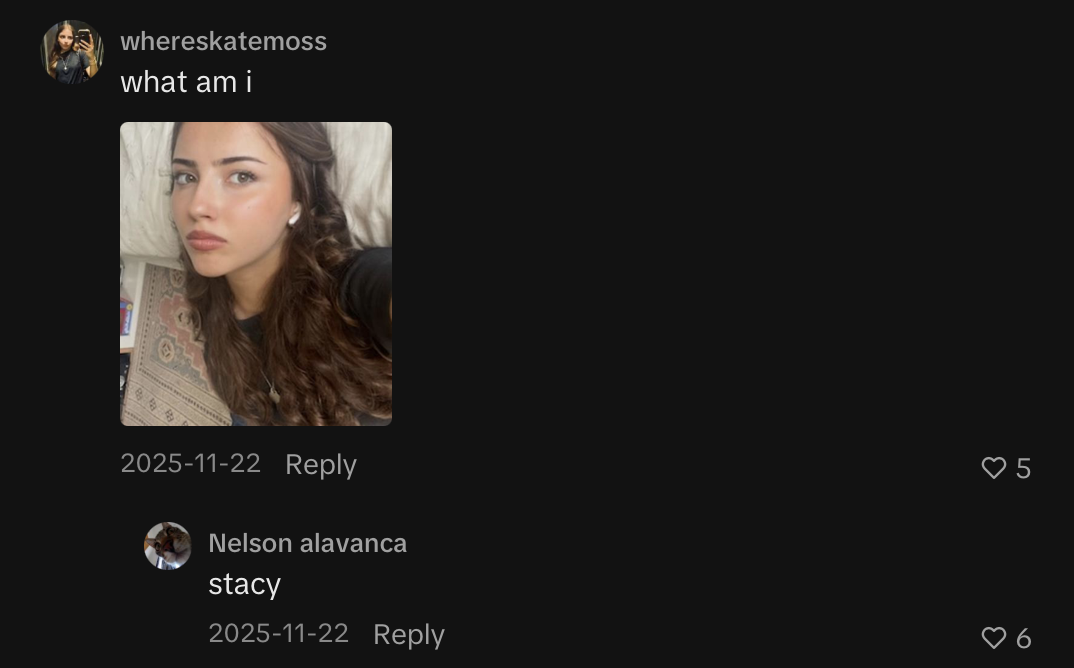This screenshot has width=1074, height=668.
Task: Reply to the whereskatemoss comment
Action: click(x=321, y=465)
